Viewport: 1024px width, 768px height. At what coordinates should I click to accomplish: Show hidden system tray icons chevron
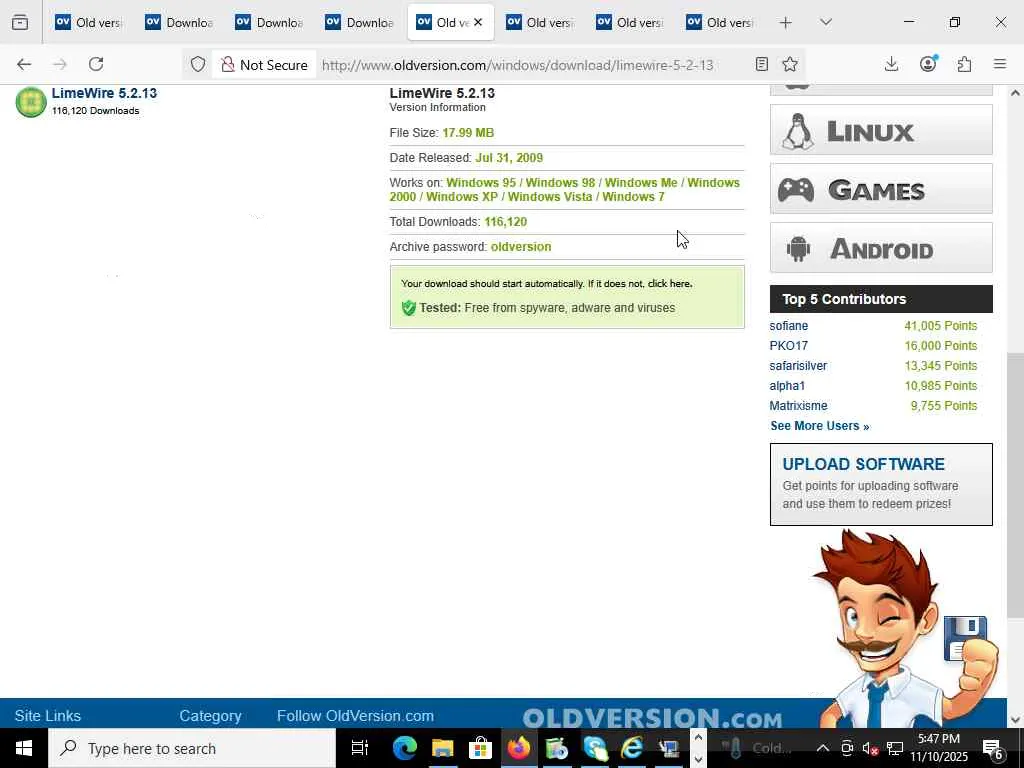[823, 748]
